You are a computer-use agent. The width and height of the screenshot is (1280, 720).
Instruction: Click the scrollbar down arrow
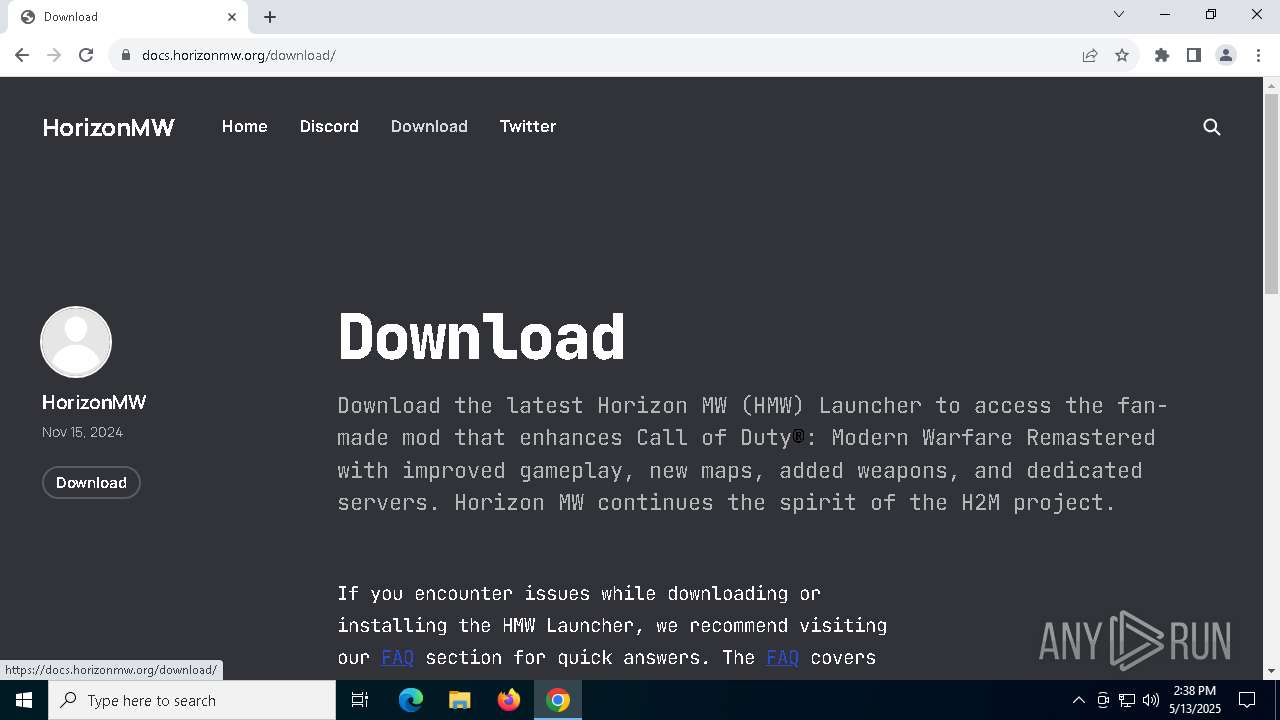click(1272, 671)
